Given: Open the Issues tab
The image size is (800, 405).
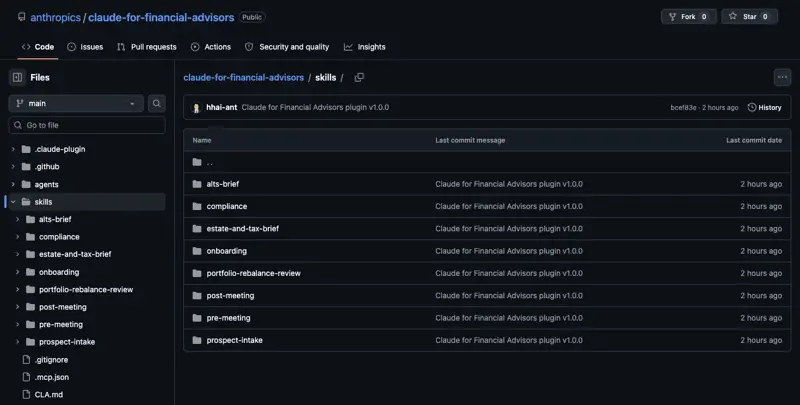Looking at the screenshot, I should click(x=85, y=47).
